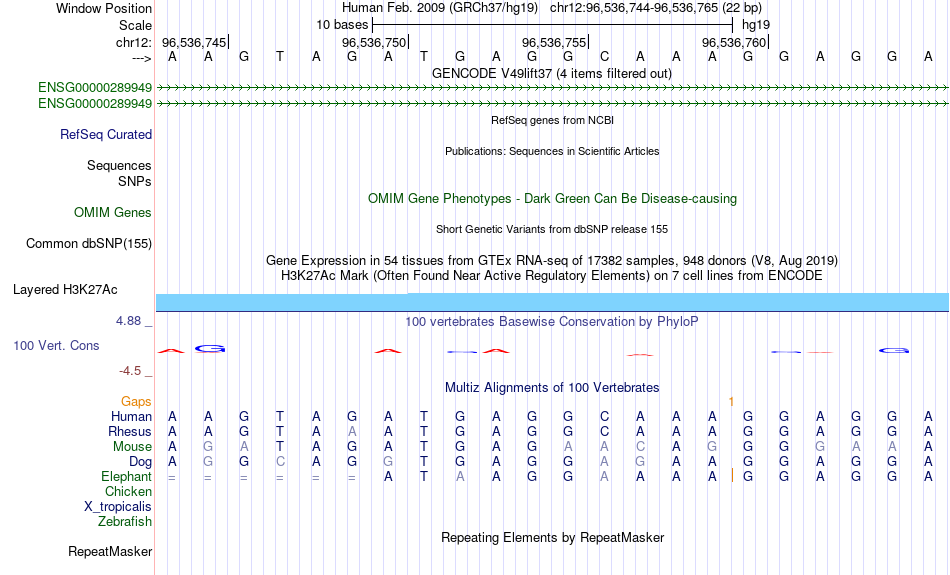The image size is (950, 575).
Task: Click the OMIM Genes track label
Action: 113,213
